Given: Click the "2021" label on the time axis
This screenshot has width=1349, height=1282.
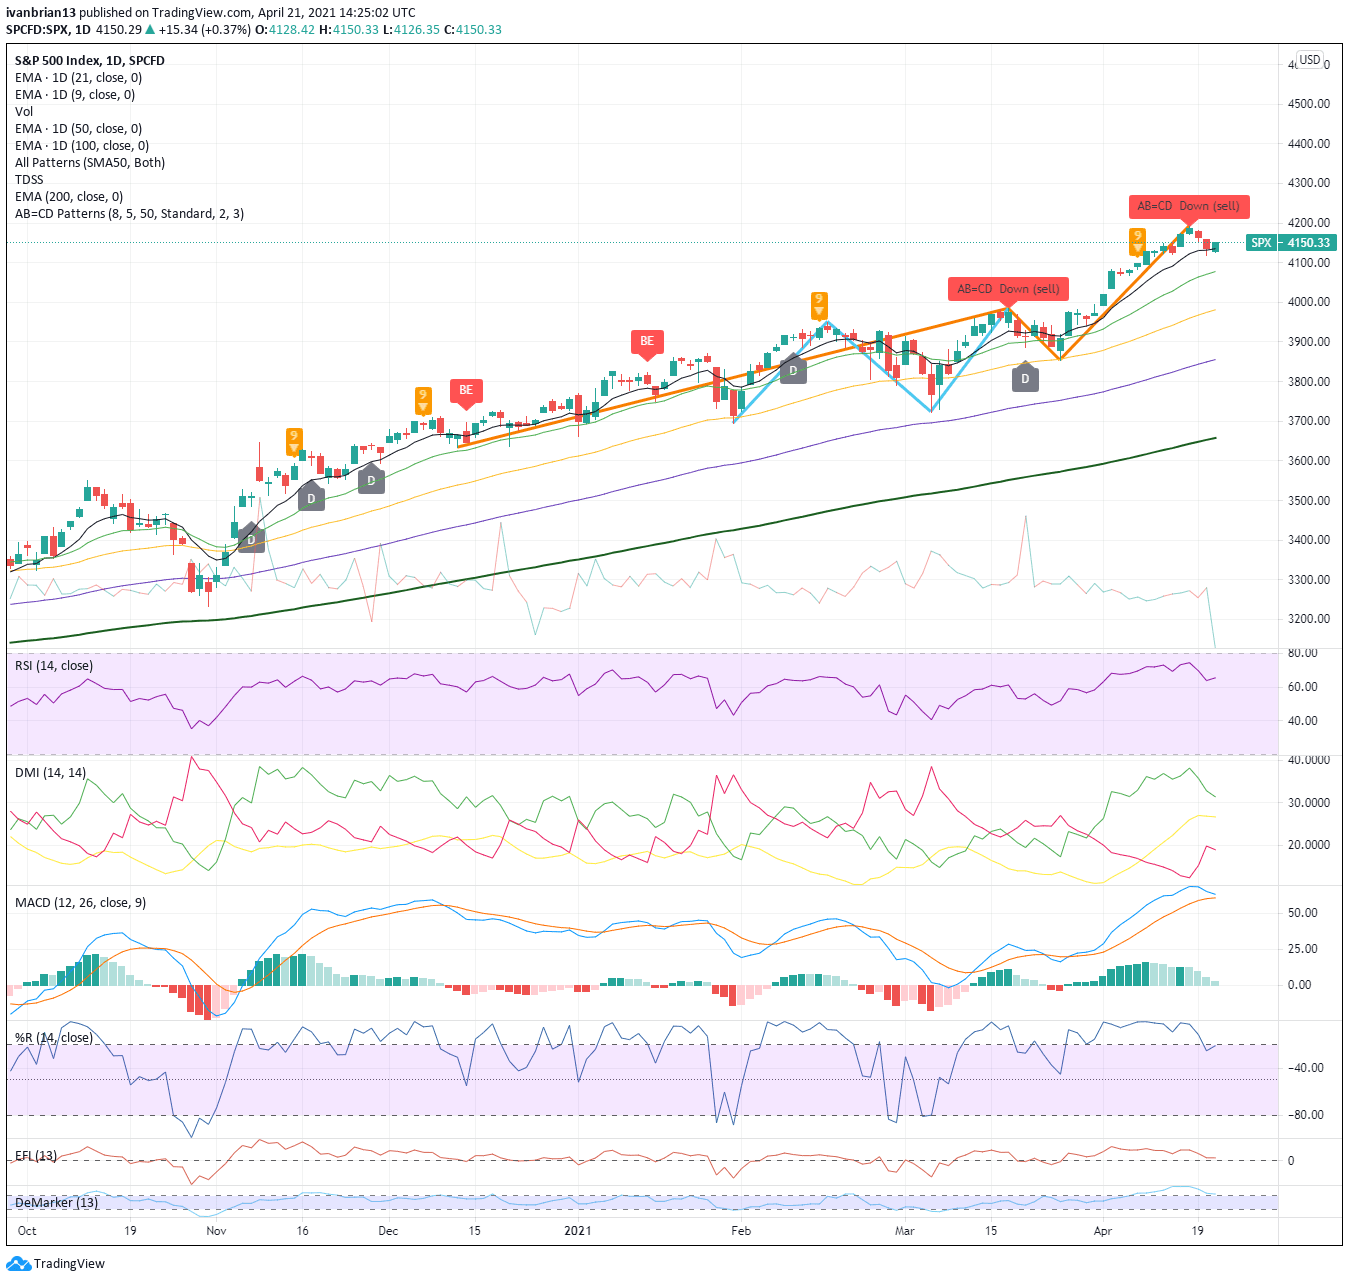Looking at the screenshot, I should (x=576, y=1231).
